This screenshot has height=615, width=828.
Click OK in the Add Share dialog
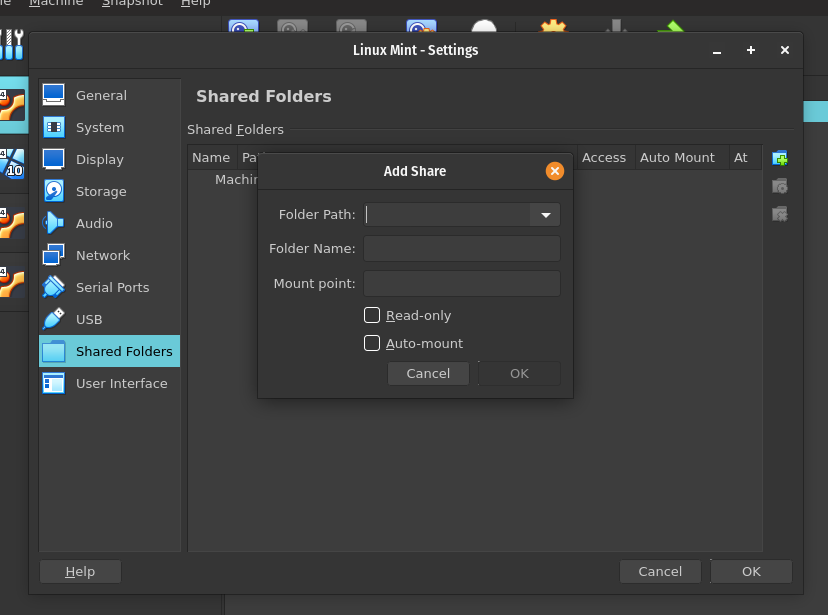520,373
